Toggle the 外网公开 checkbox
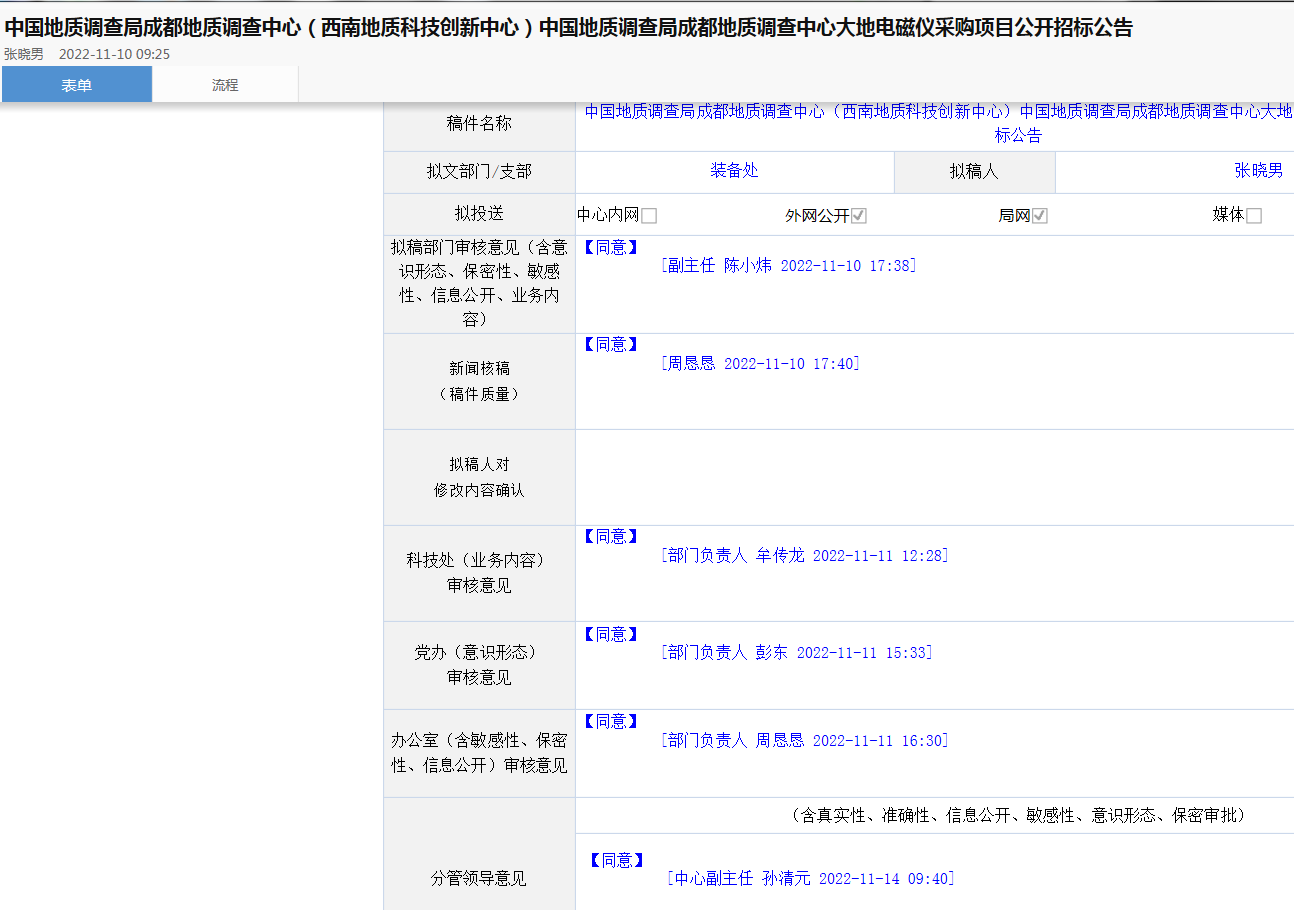 tap(858, 216)
